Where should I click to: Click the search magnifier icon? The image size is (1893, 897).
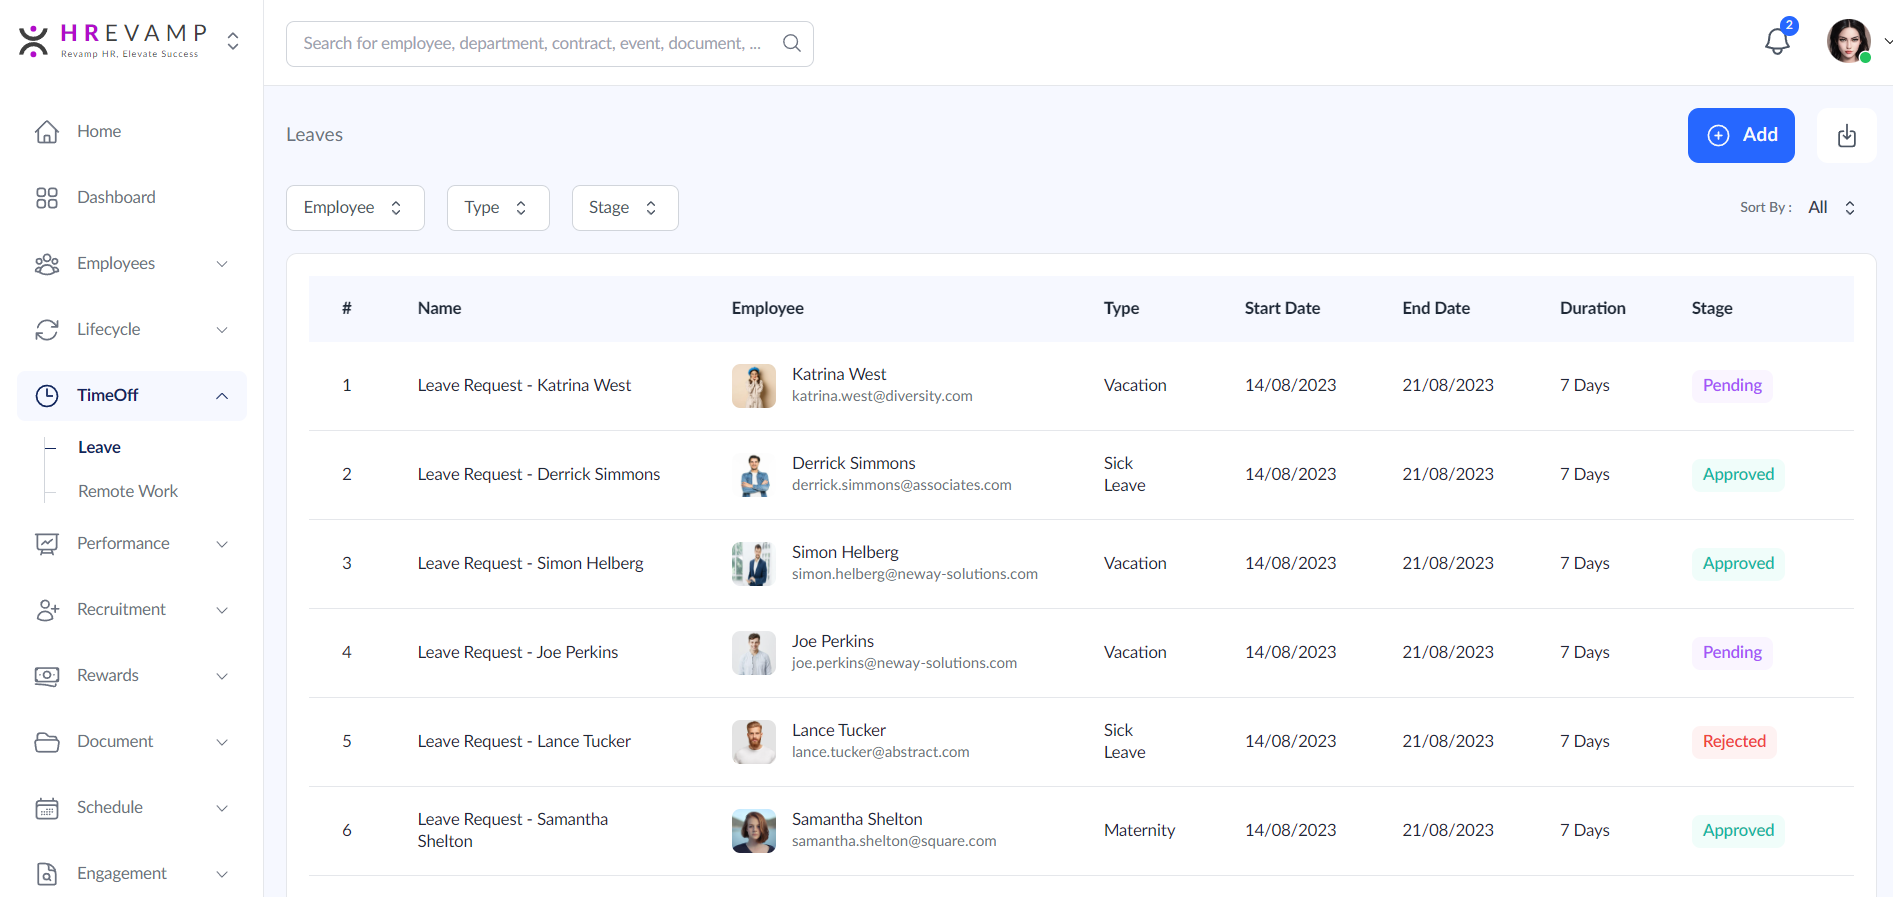[791, 43]
